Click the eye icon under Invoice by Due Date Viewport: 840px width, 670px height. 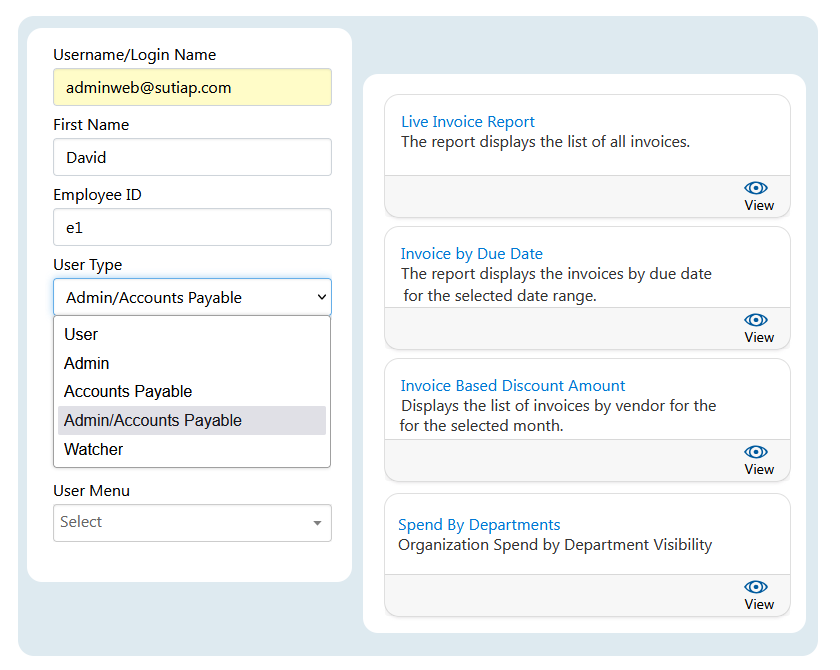tap(756, 320)
